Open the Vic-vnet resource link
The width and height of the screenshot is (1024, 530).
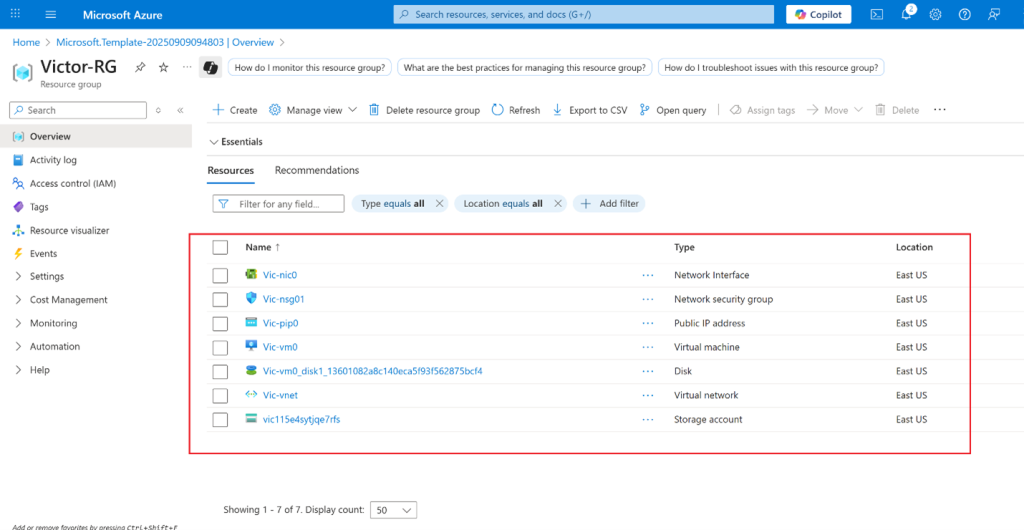pos(281,396)
